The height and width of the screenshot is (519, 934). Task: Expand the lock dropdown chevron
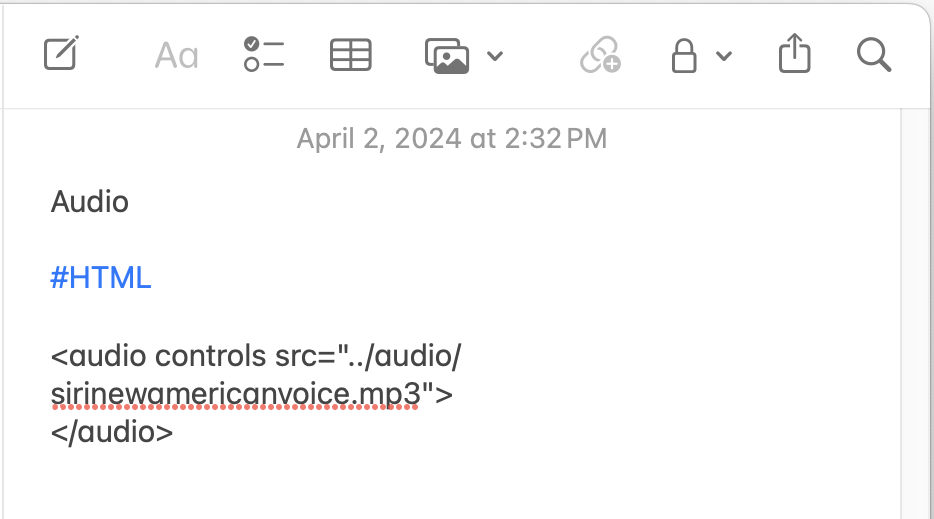pos(724,56)
